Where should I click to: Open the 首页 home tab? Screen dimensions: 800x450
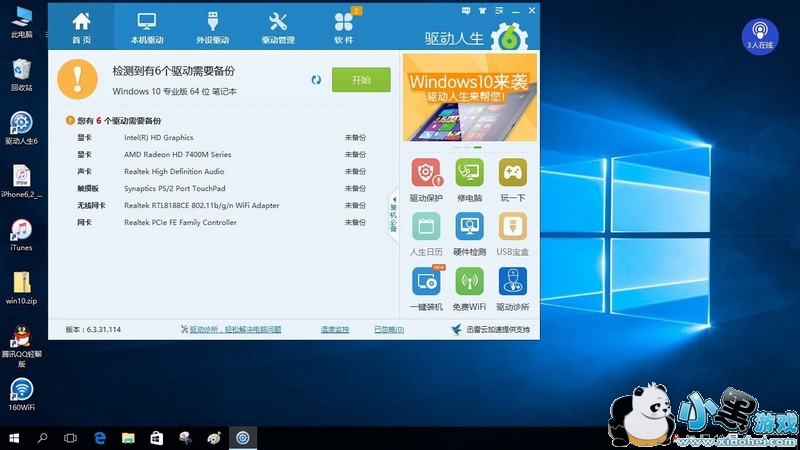(82, 28)
